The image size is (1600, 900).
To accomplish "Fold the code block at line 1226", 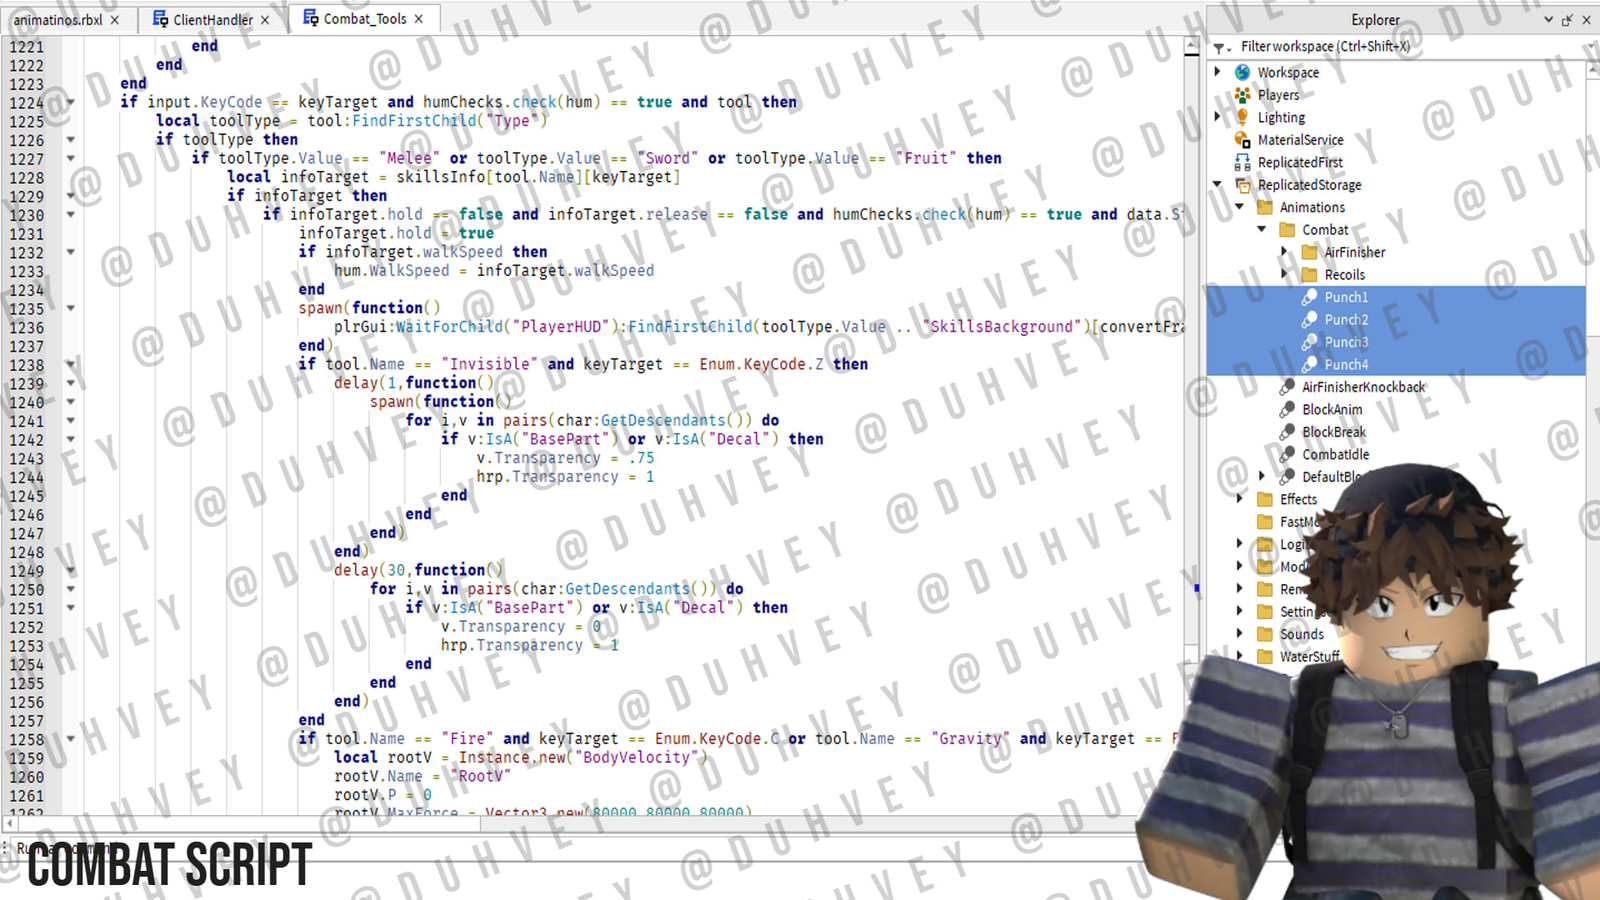I will (71, 140).
